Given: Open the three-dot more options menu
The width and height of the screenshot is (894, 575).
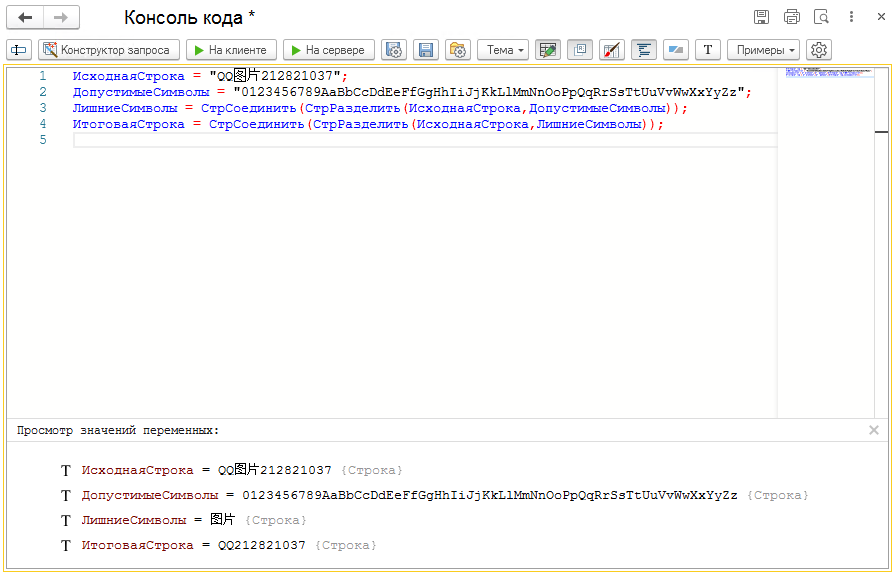Looking at the screenshot, I should coord(852,17).
